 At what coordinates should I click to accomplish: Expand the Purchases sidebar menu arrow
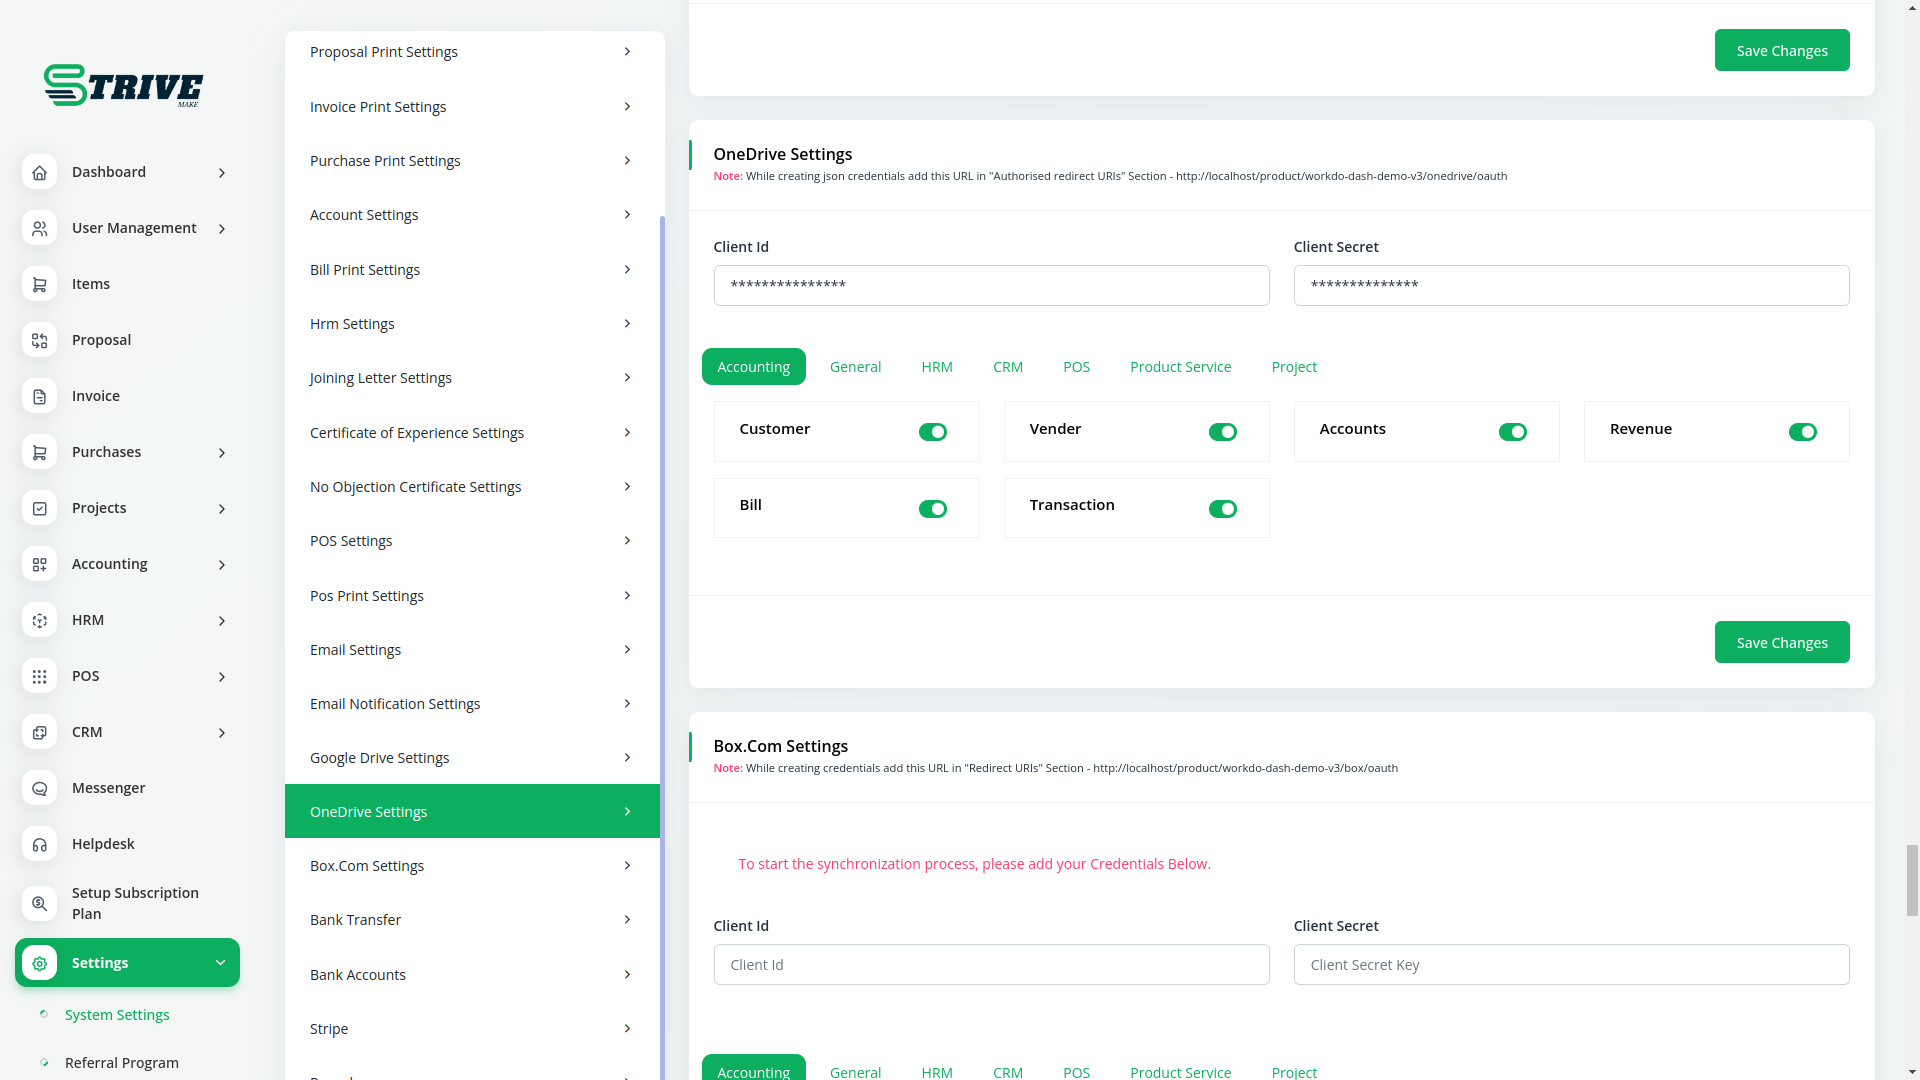[x=222, y=453]
